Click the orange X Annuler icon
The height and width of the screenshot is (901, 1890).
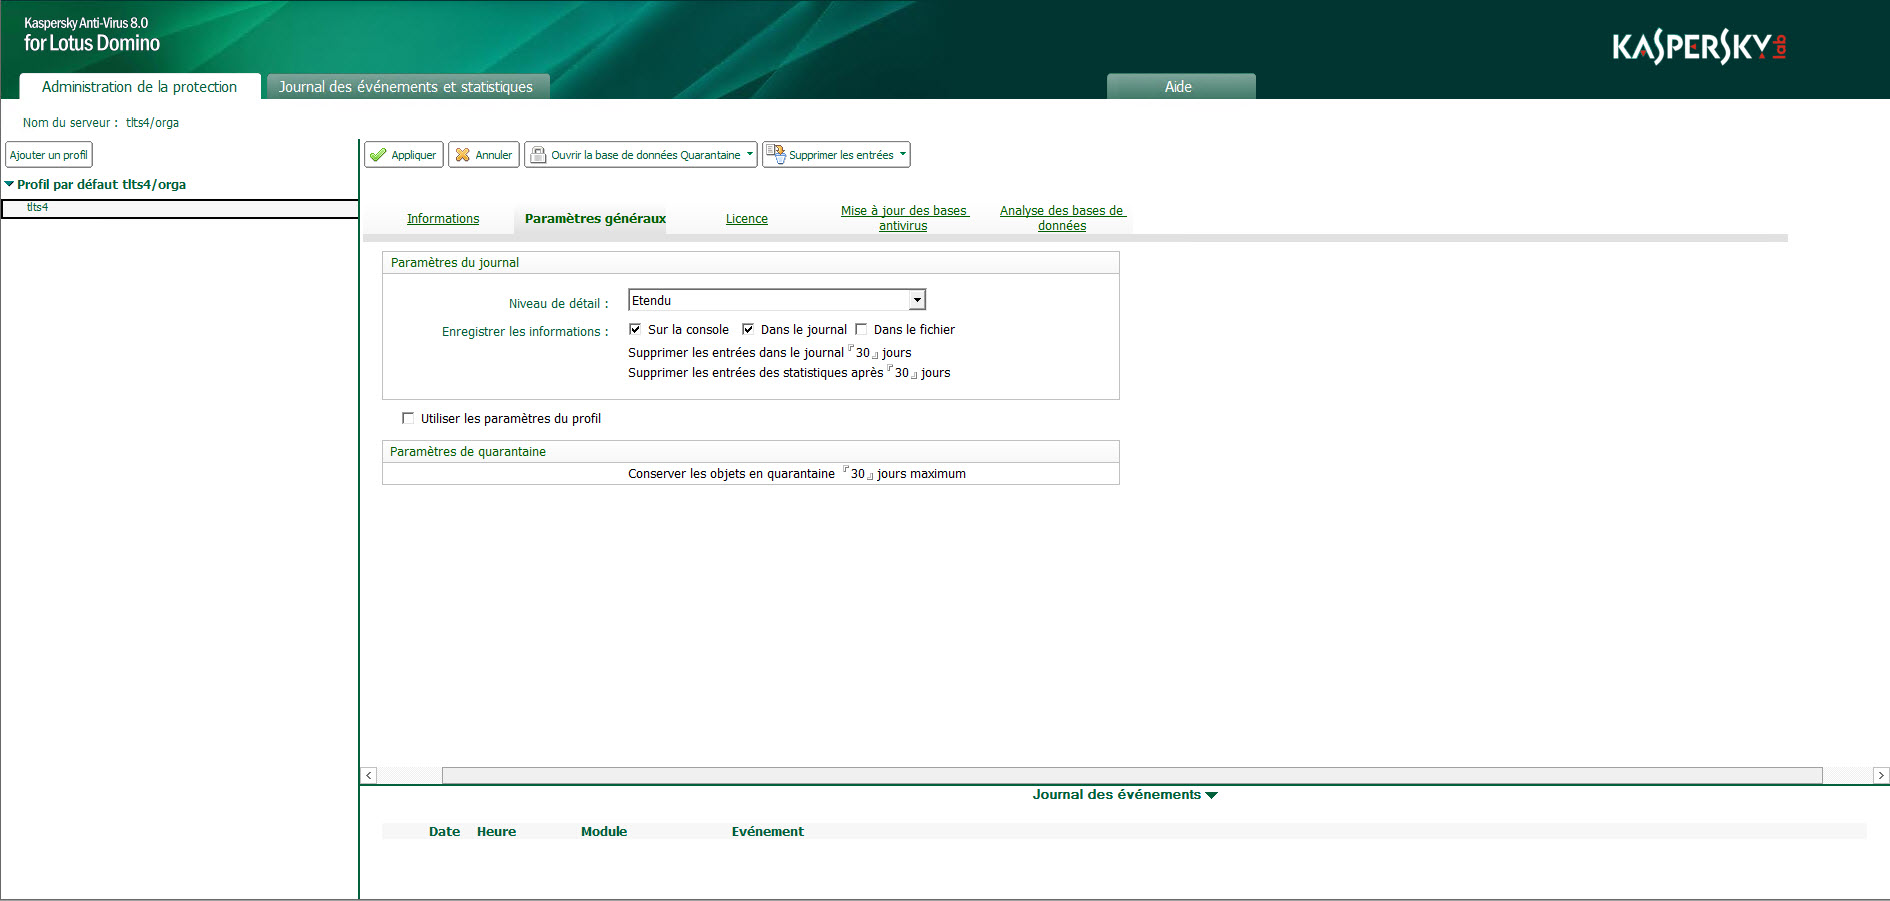pyautogui.click(x=463, y=154)
